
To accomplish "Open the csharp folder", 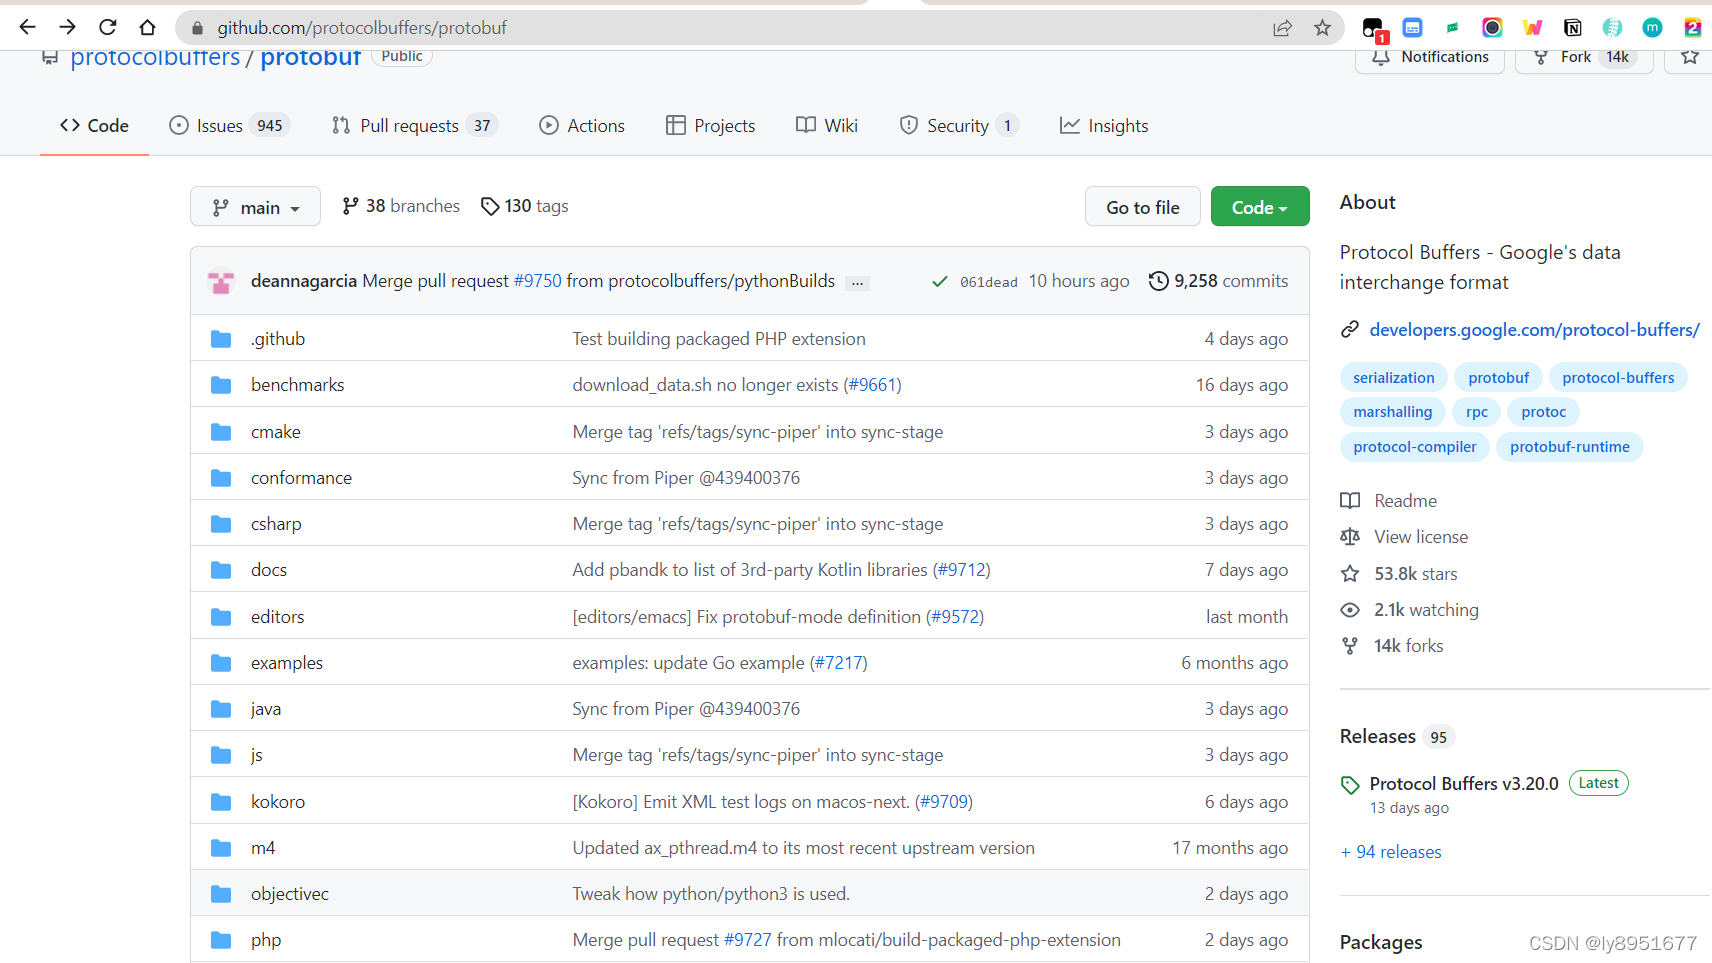I will click(x=276, y=524).
